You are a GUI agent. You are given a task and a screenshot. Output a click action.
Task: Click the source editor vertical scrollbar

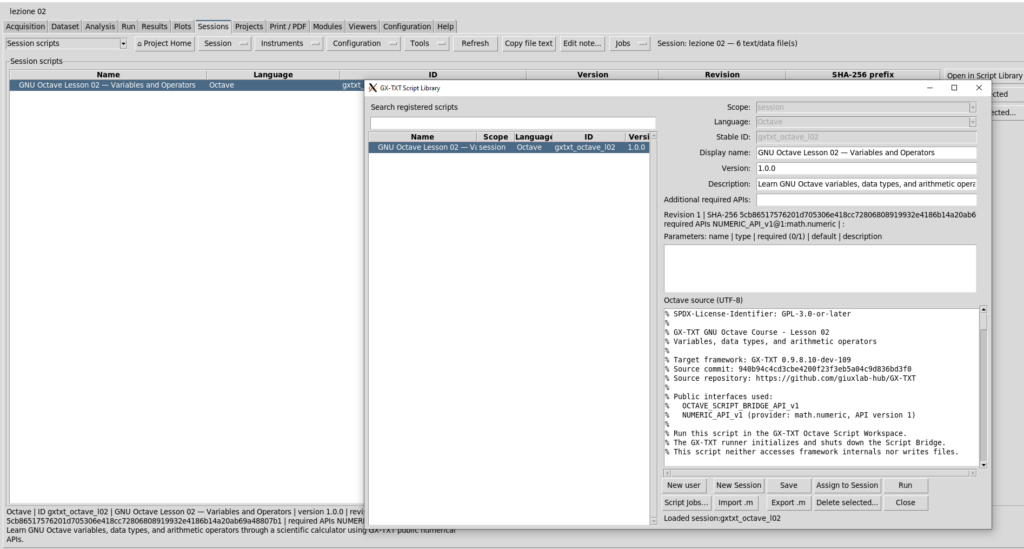pyautogui.click(x=983, y=386)
